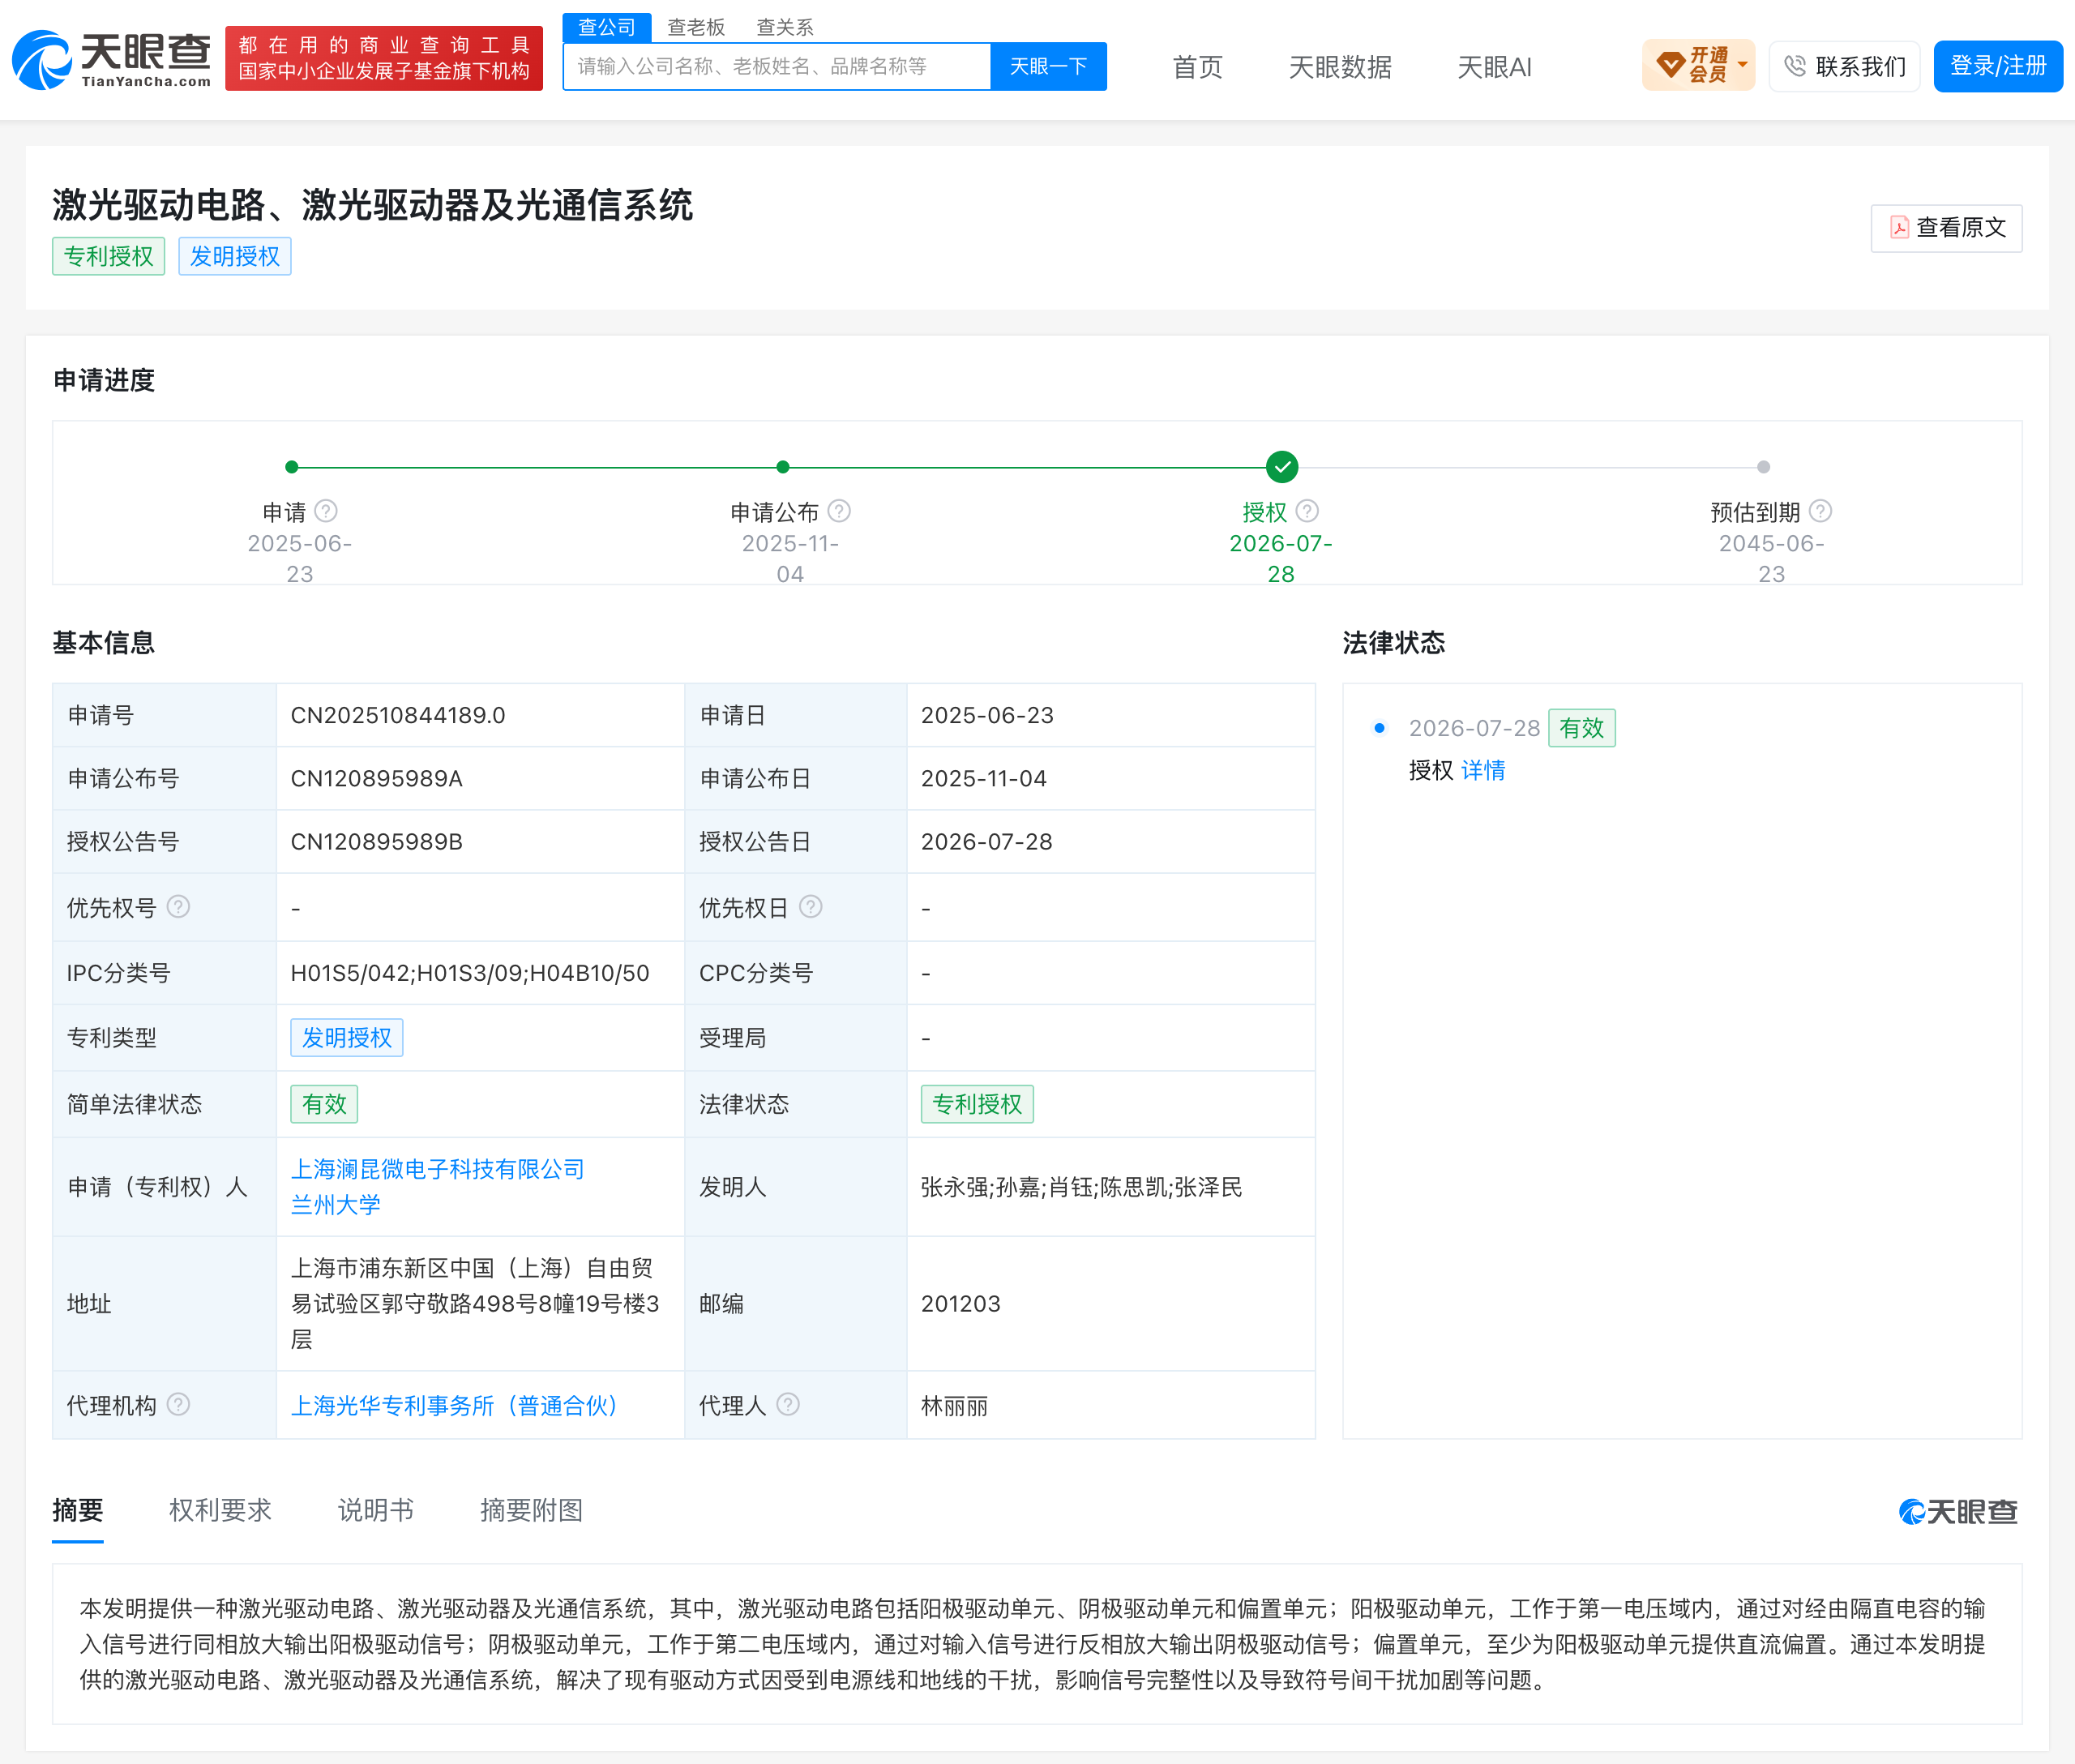Go to 首页 in the navigation
This screenshot has height=1764, width=2075.
point(1197,67)
